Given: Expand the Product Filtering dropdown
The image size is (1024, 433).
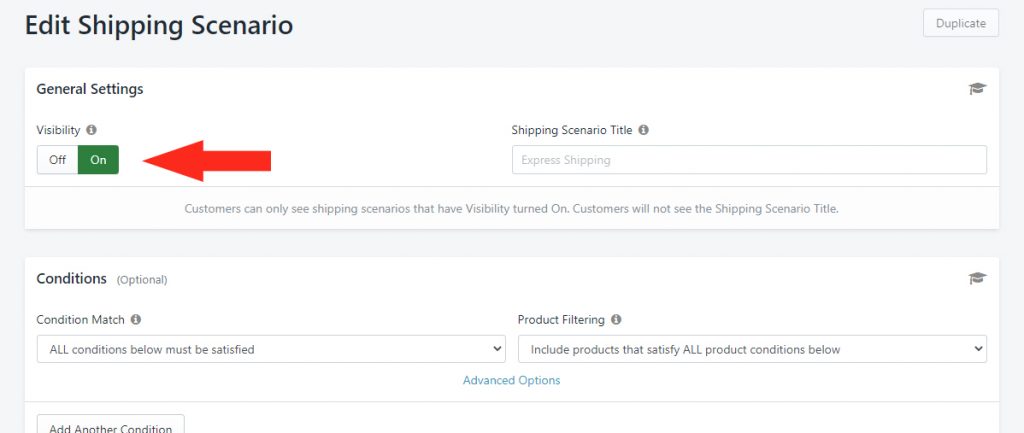Looking at the screenshot, I should coord(752,349).
